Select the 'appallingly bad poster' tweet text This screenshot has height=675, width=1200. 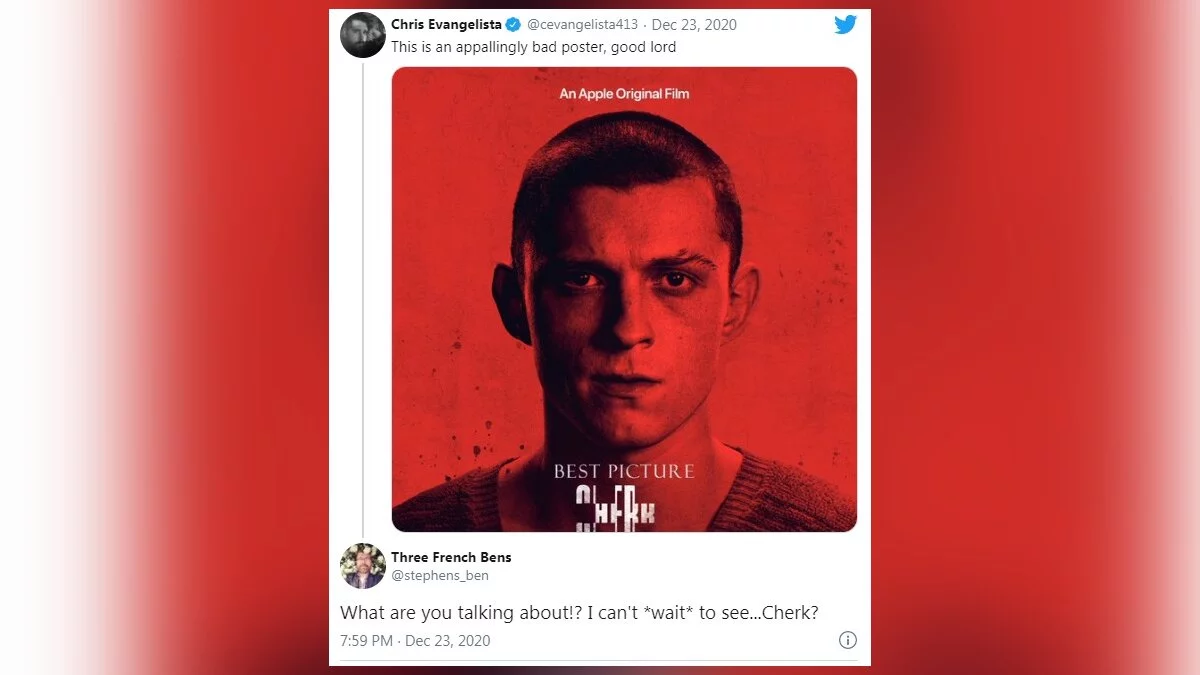pyautogui.click(x=533, y=47)
